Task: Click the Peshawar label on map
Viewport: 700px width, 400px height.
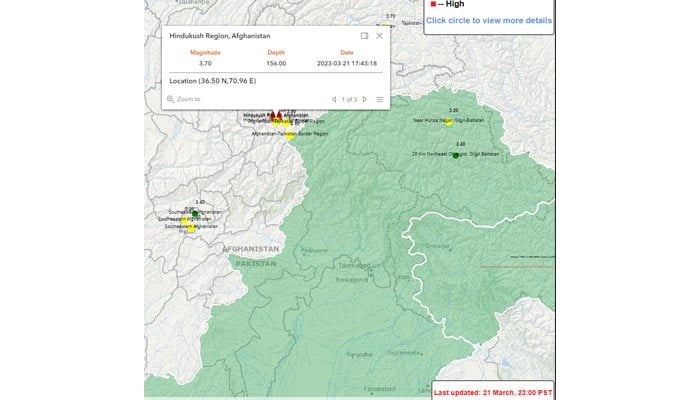Action: (x=314, y=250)
